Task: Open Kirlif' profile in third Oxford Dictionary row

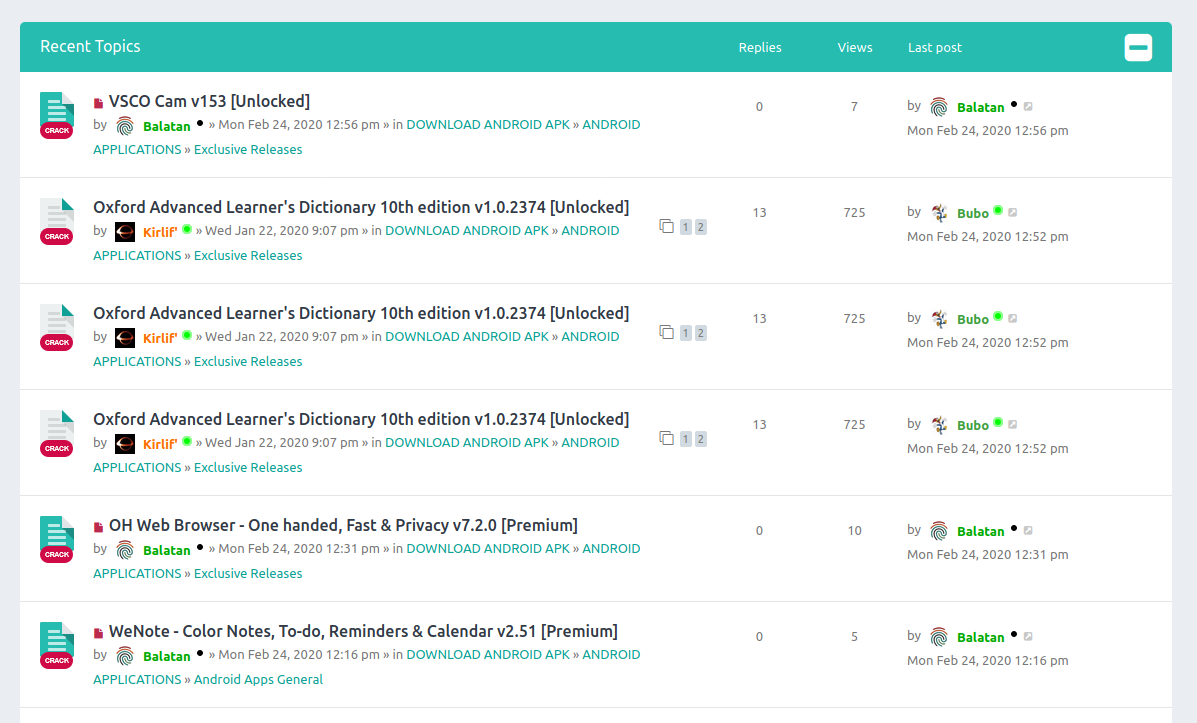Action: (x=160, y=444)
